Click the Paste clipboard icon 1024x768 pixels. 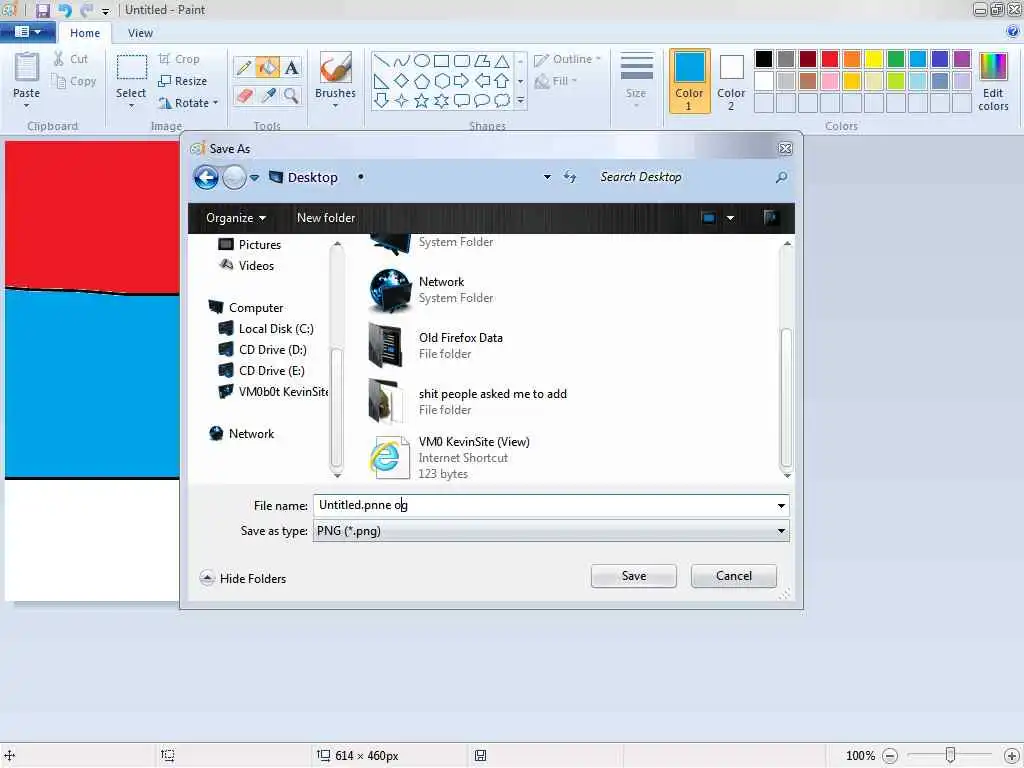(x=27, y=67)
